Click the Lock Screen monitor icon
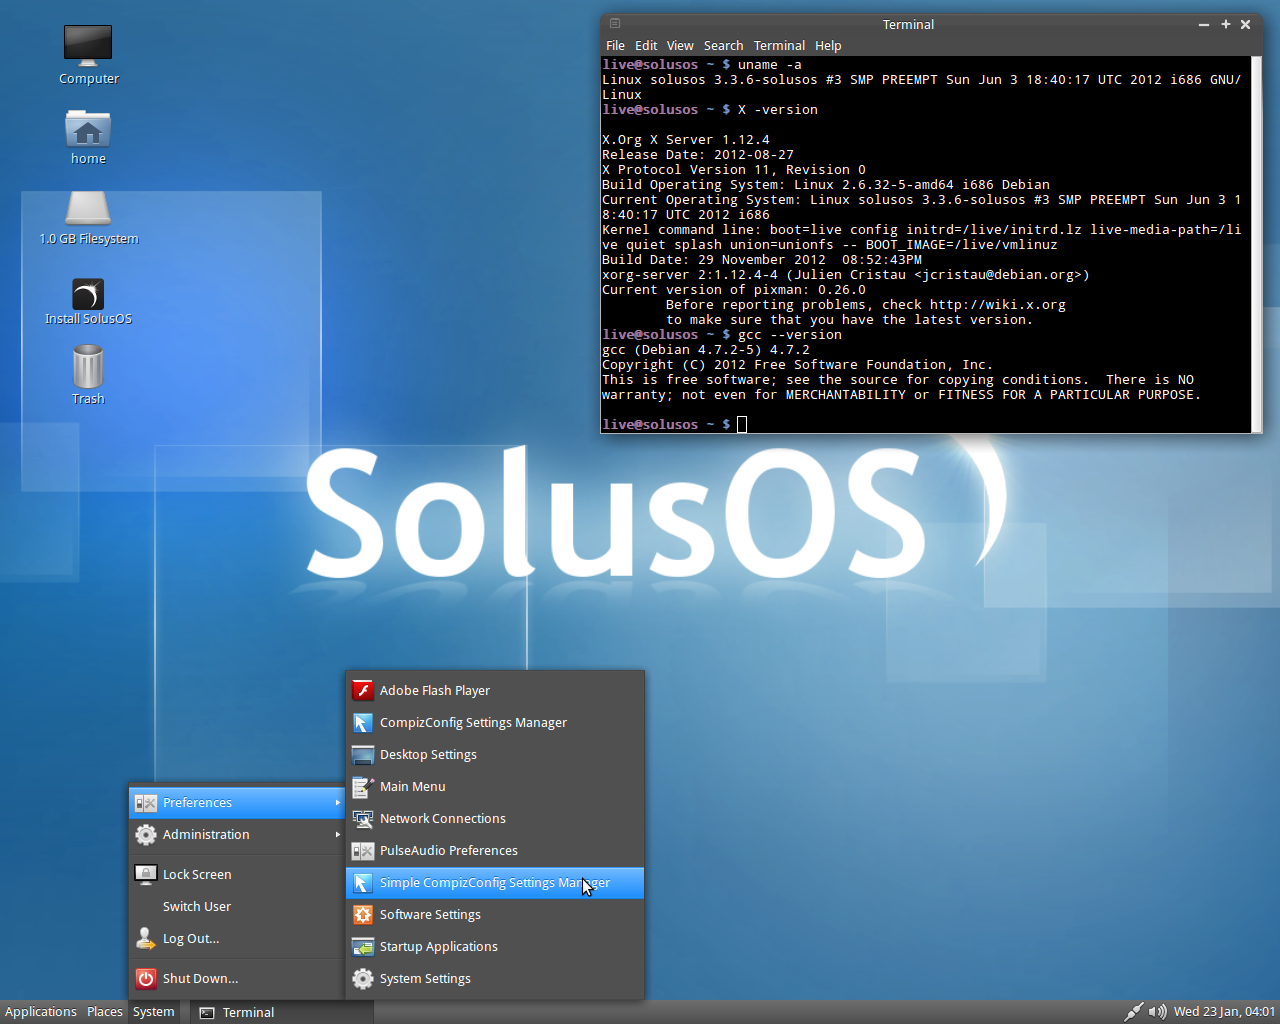Image resolution: width=1280 pixels, height=1024 pixels. point(146,874)
